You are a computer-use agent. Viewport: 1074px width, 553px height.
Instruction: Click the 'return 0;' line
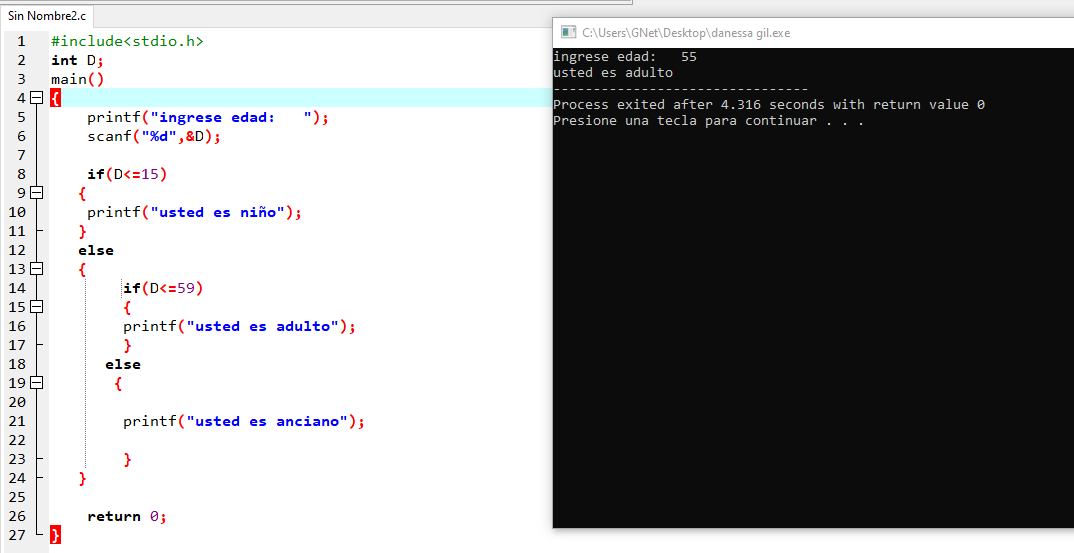127,516
